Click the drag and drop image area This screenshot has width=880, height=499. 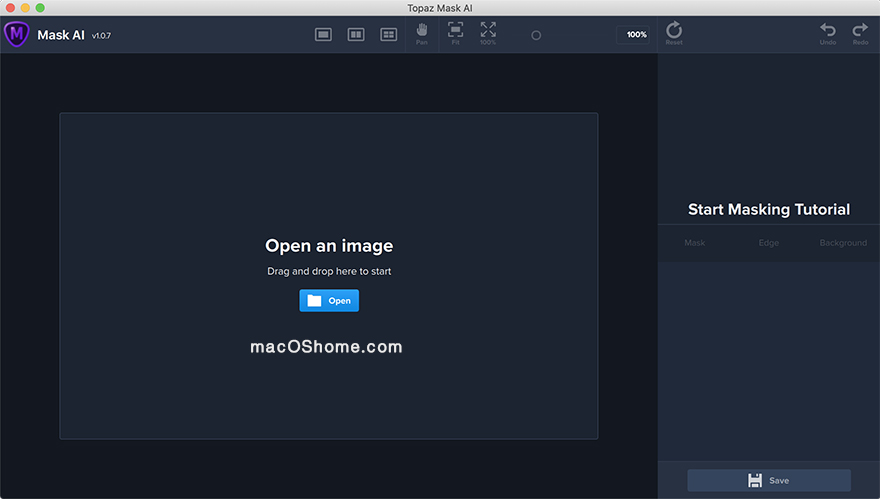(329, 276)
